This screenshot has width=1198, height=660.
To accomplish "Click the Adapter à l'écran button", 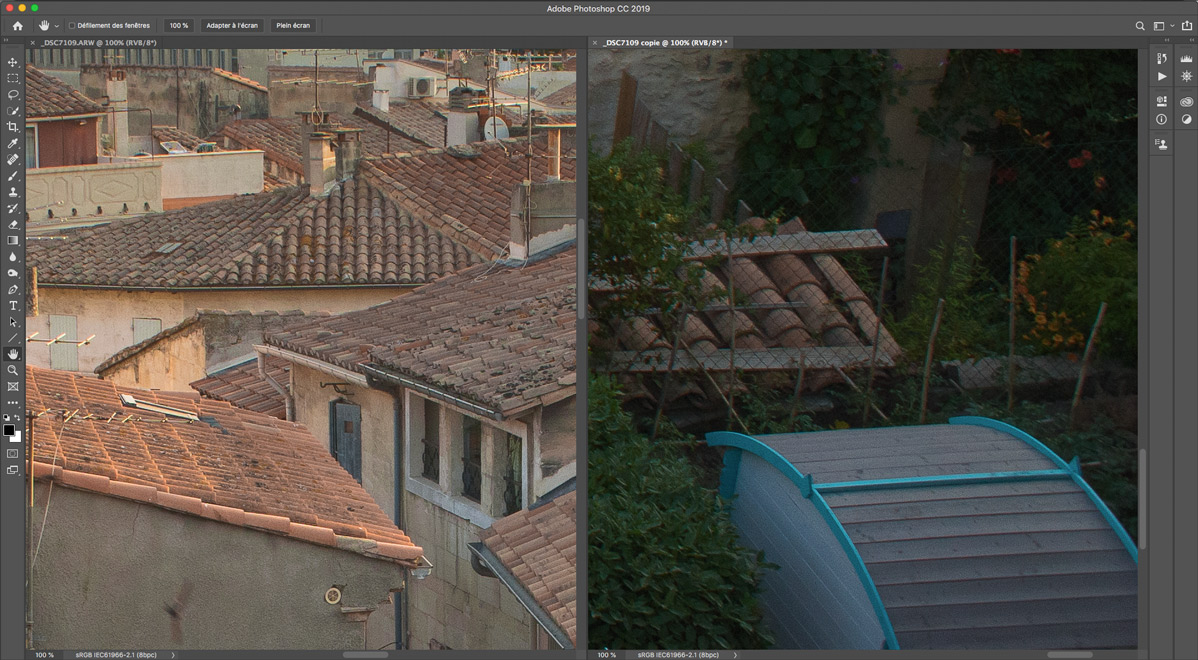I will 231,25.
